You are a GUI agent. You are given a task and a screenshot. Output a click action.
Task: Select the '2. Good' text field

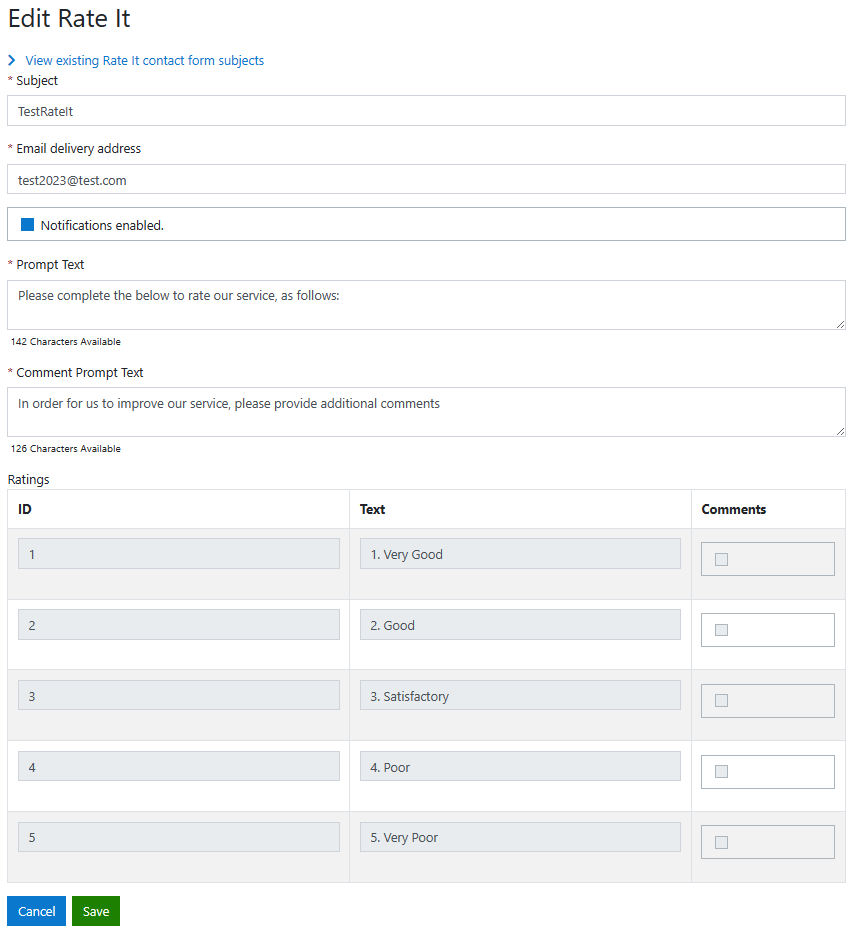tap(520, 625)
